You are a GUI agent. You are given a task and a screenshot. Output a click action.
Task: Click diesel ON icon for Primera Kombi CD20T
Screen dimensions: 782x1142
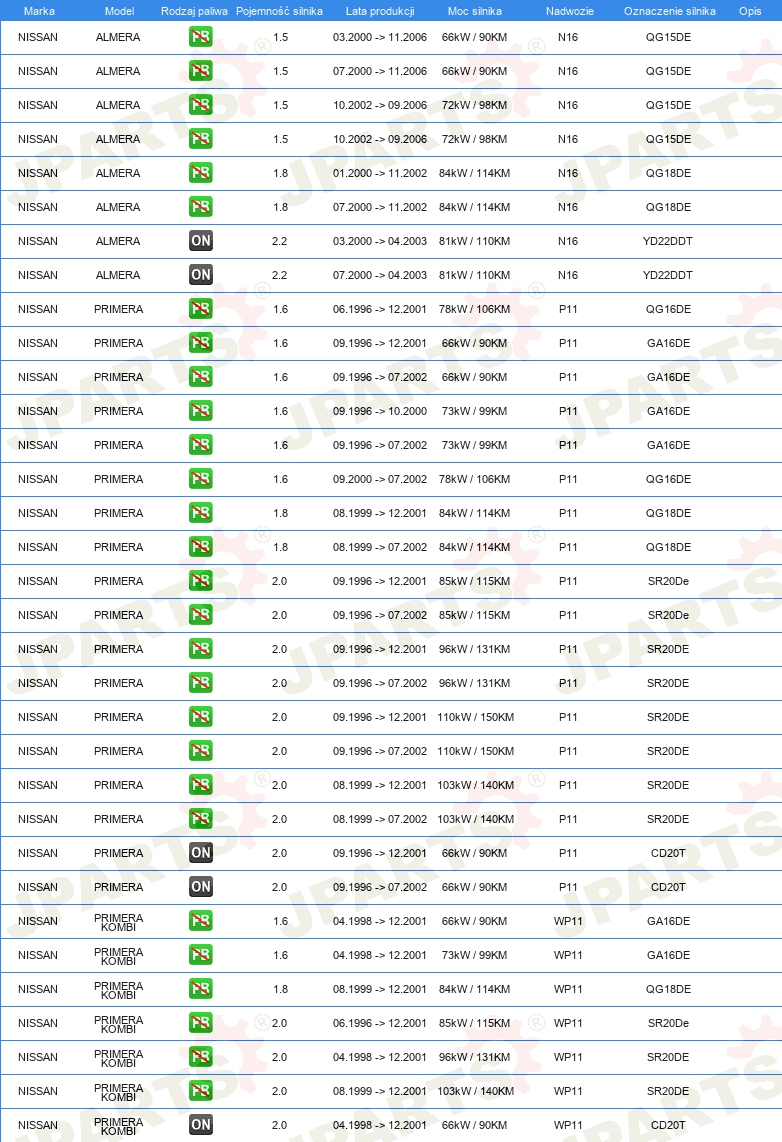point(200,1125)
